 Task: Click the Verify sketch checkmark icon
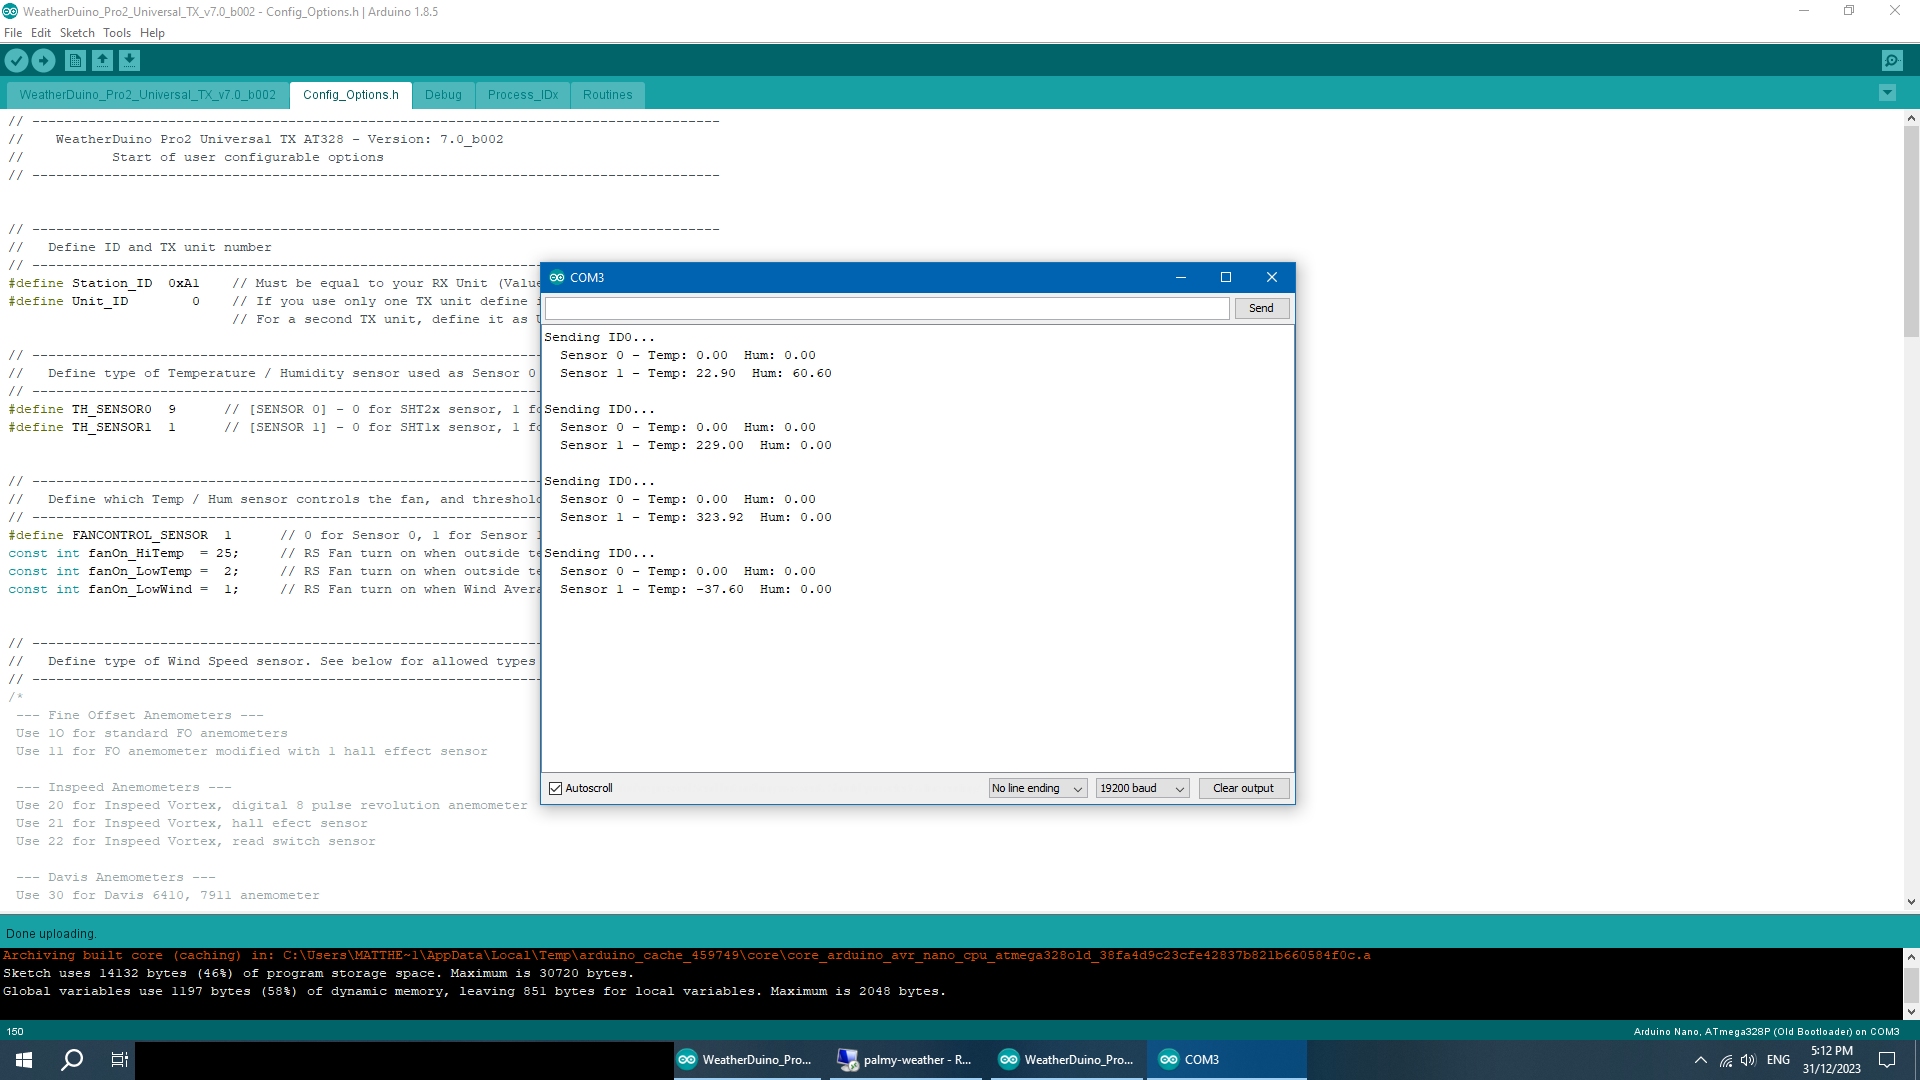(16, 61)
